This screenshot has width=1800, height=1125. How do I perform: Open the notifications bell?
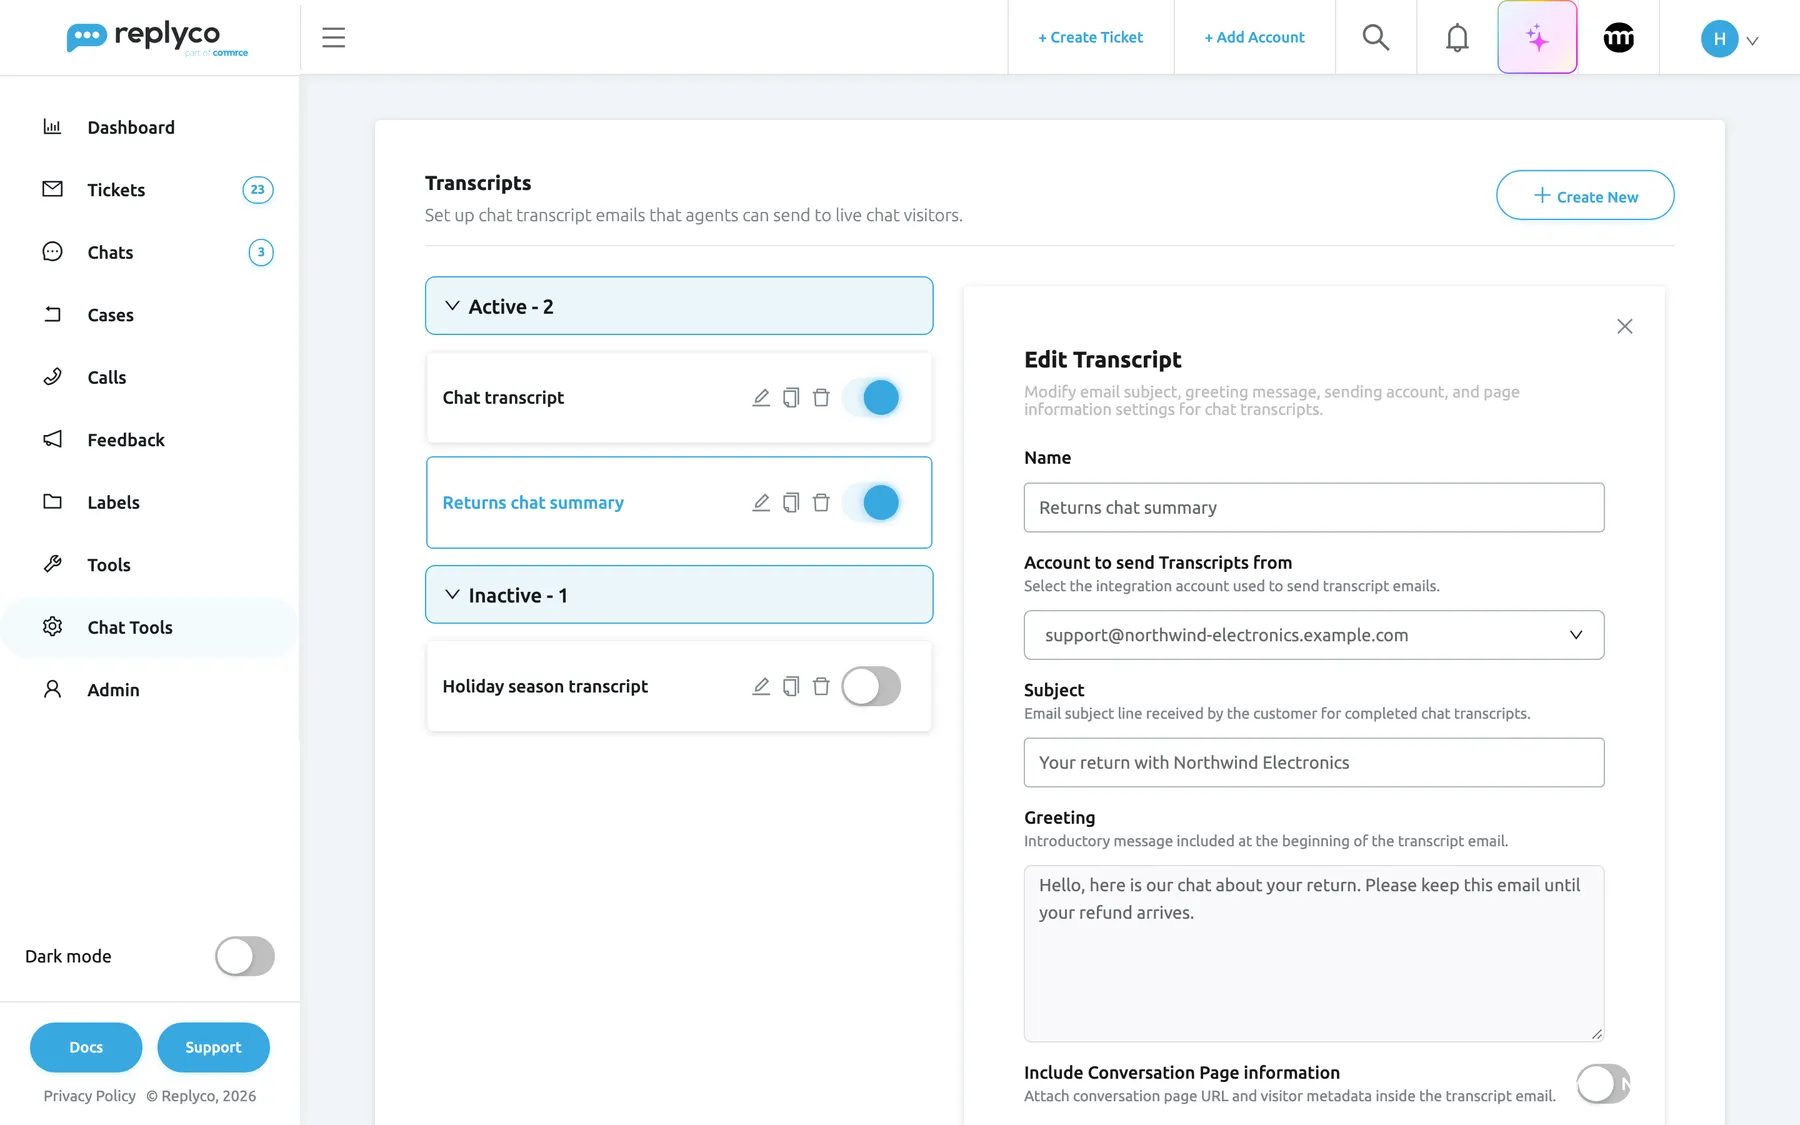click(x=1457, y=38)
